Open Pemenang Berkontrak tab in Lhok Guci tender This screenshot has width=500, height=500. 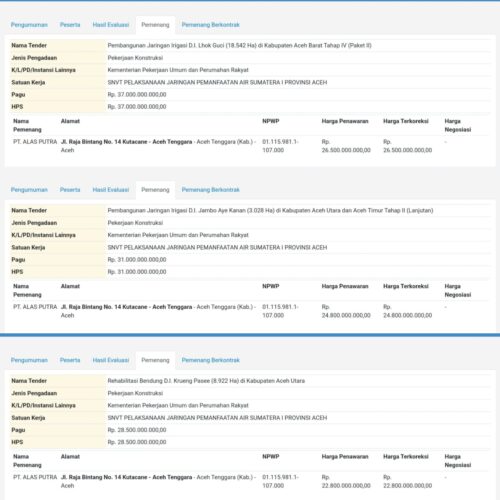(210, 25)
